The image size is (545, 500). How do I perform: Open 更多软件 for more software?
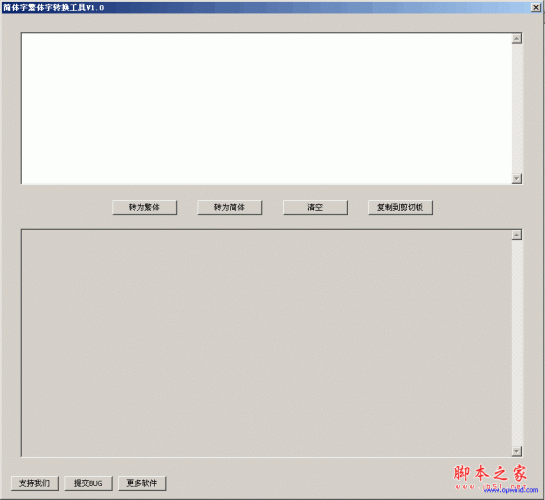click(x=142, y=483)
